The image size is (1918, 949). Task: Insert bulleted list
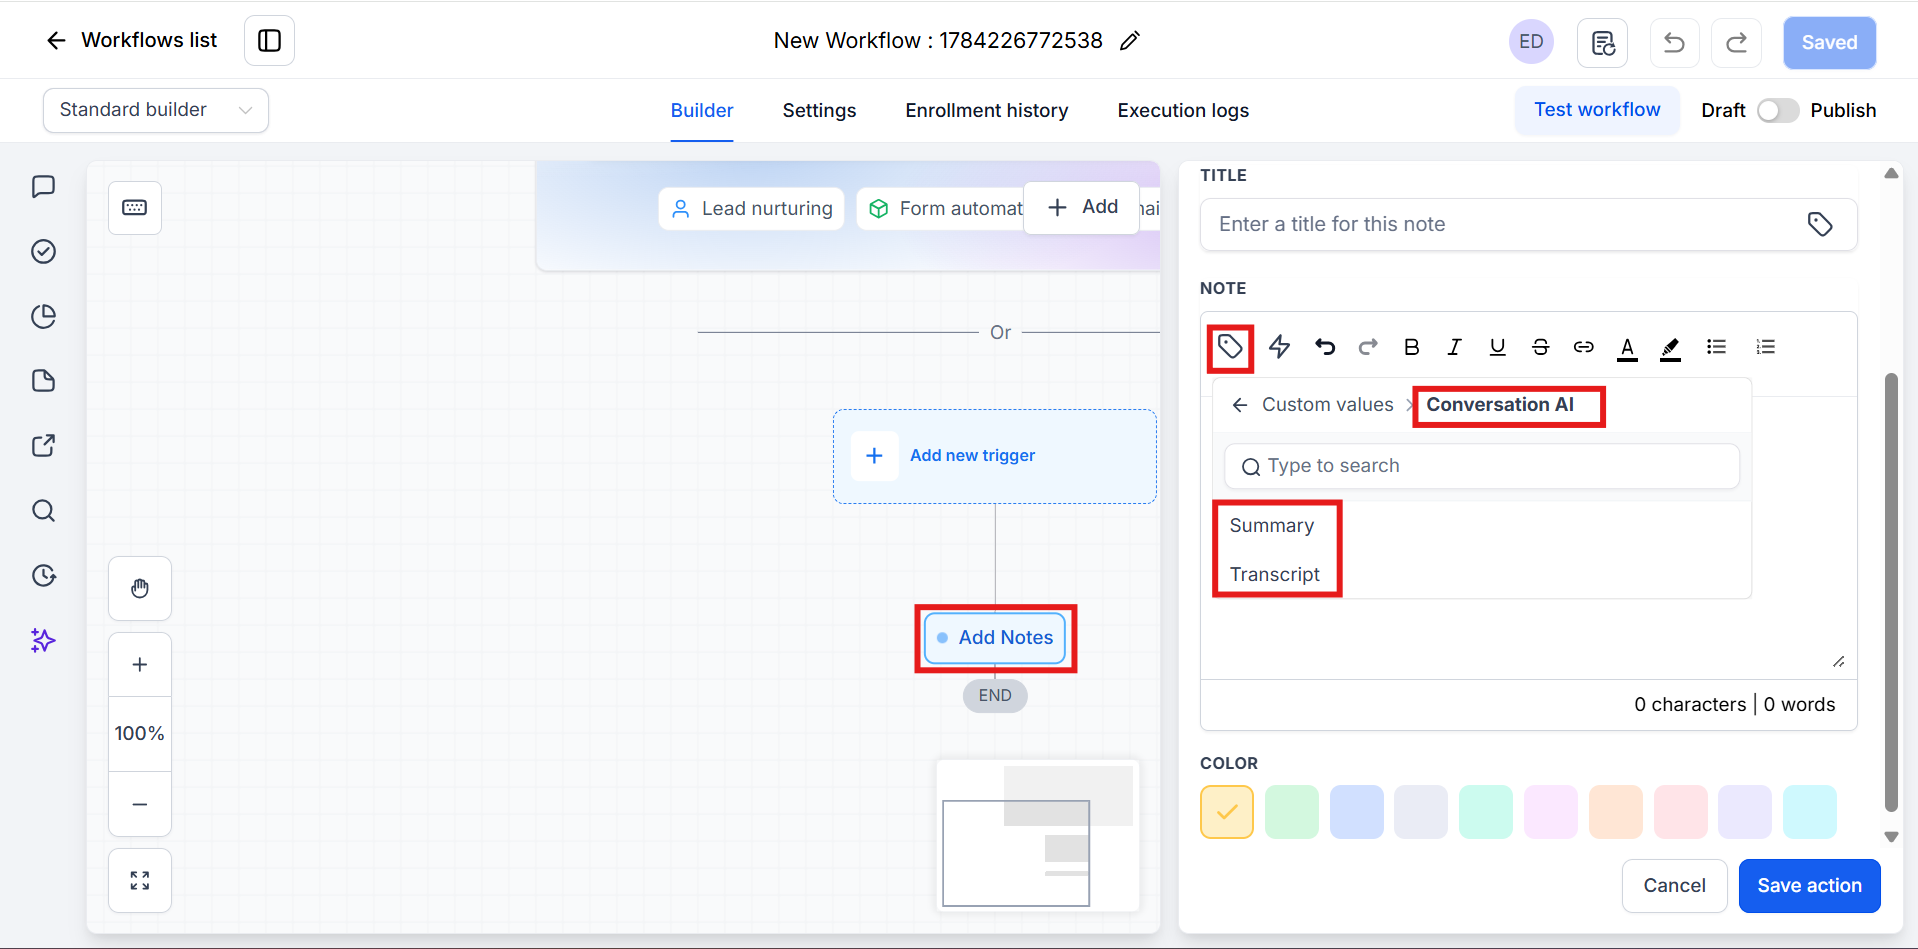tap(1716, 347)
